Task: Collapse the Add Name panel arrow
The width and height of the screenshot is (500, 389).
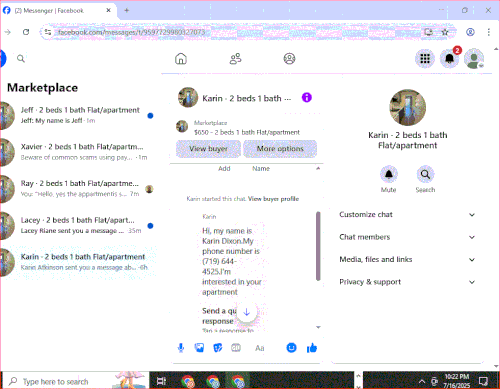Action: (318, 168)
